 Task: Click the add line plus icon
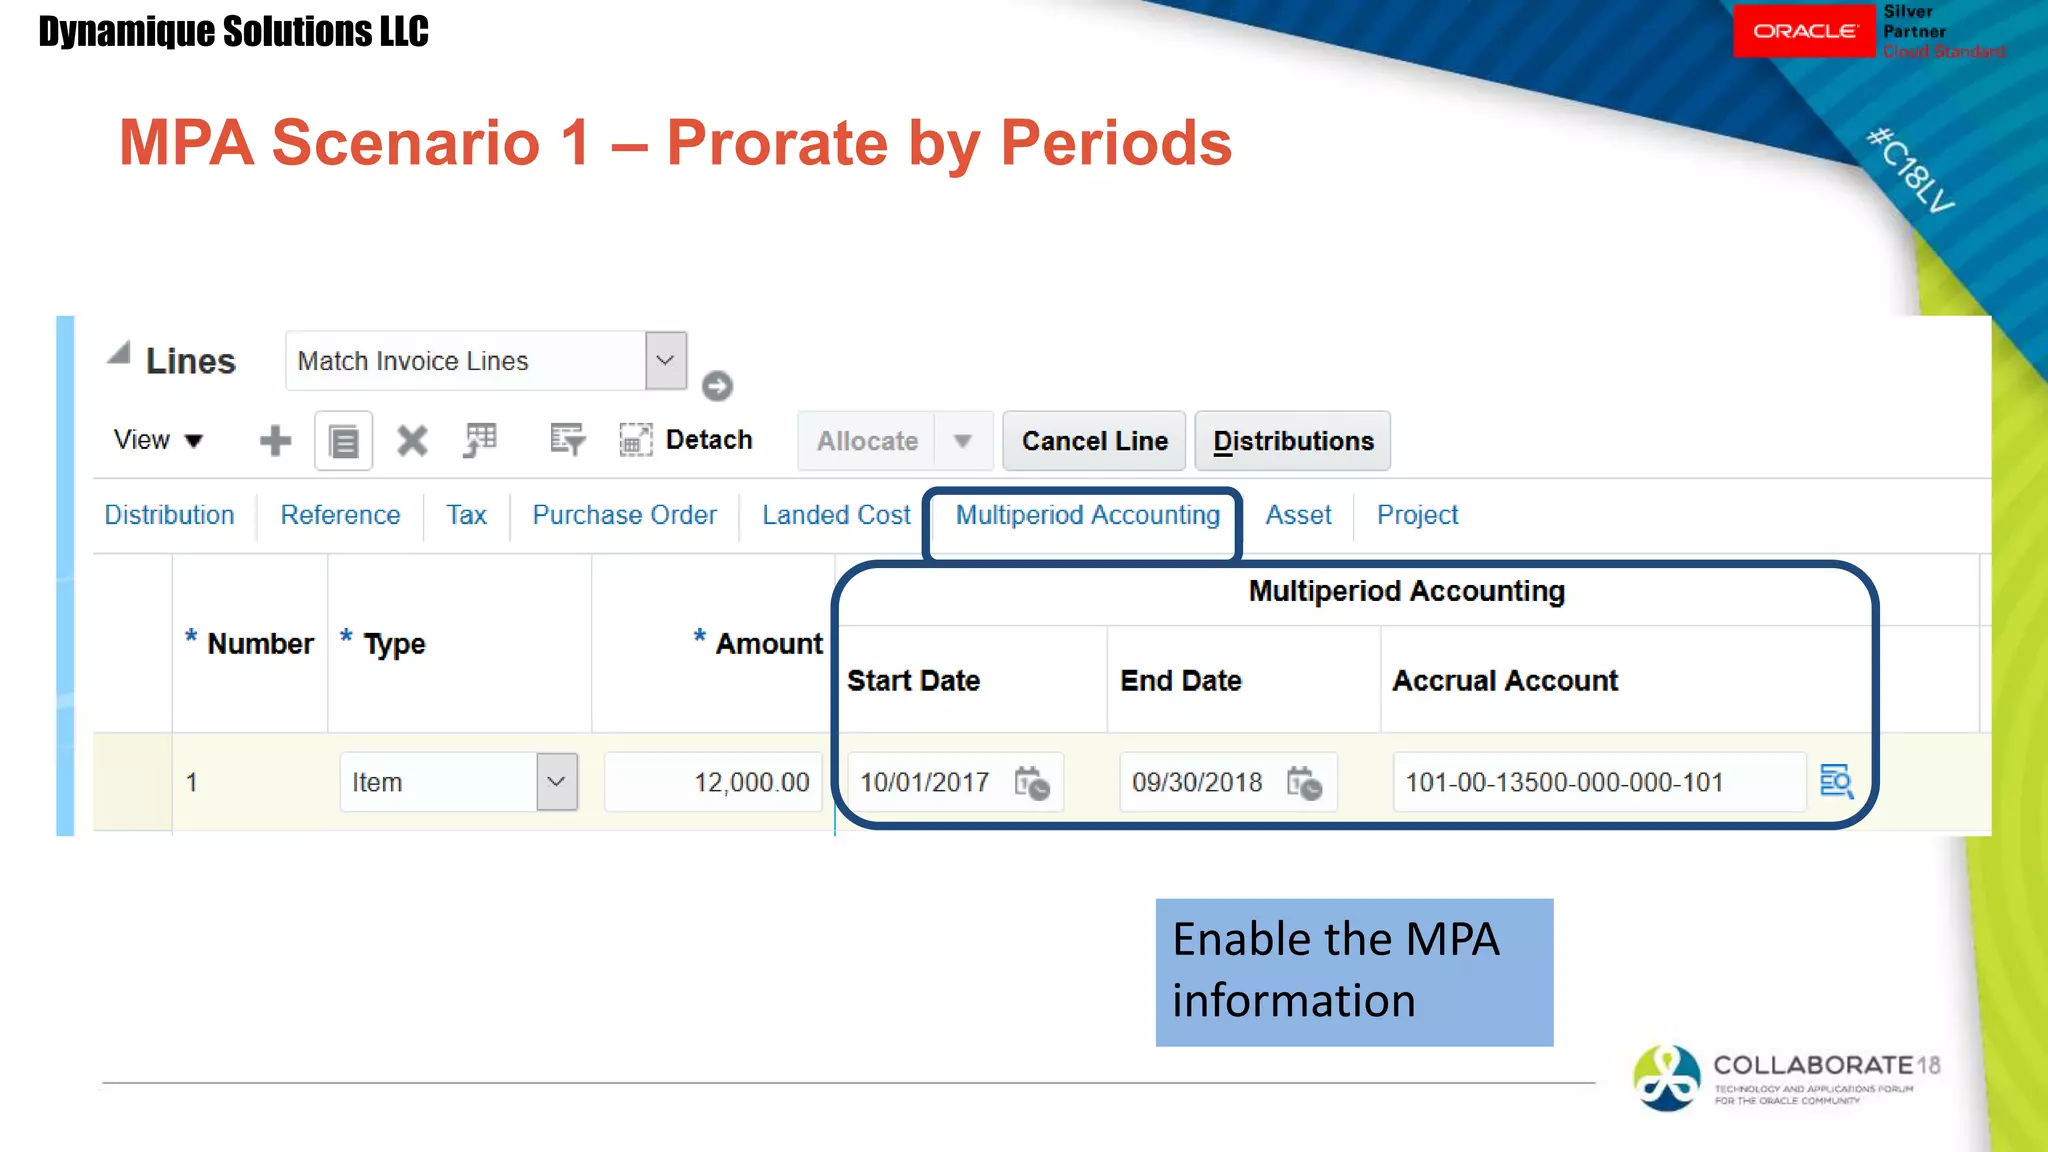(275, 441)
